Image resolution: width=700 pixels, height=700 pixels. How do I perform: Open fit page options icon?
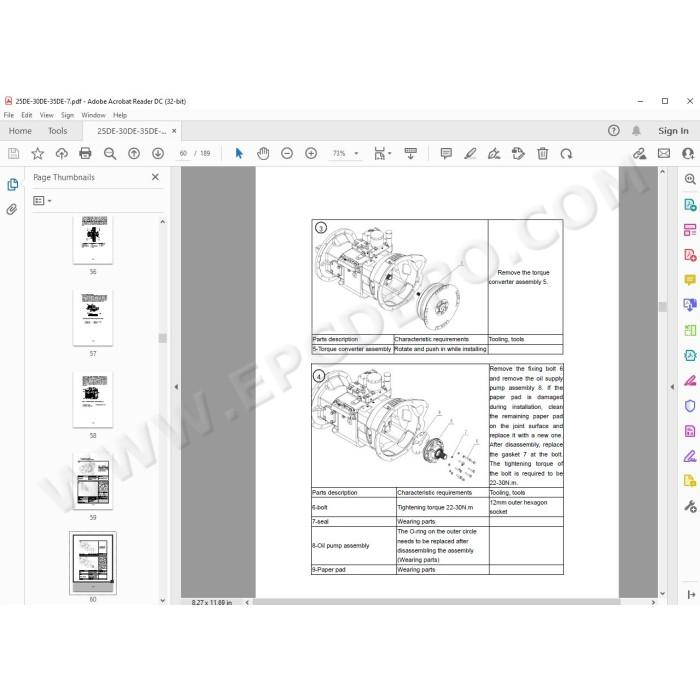pos(382,154)
